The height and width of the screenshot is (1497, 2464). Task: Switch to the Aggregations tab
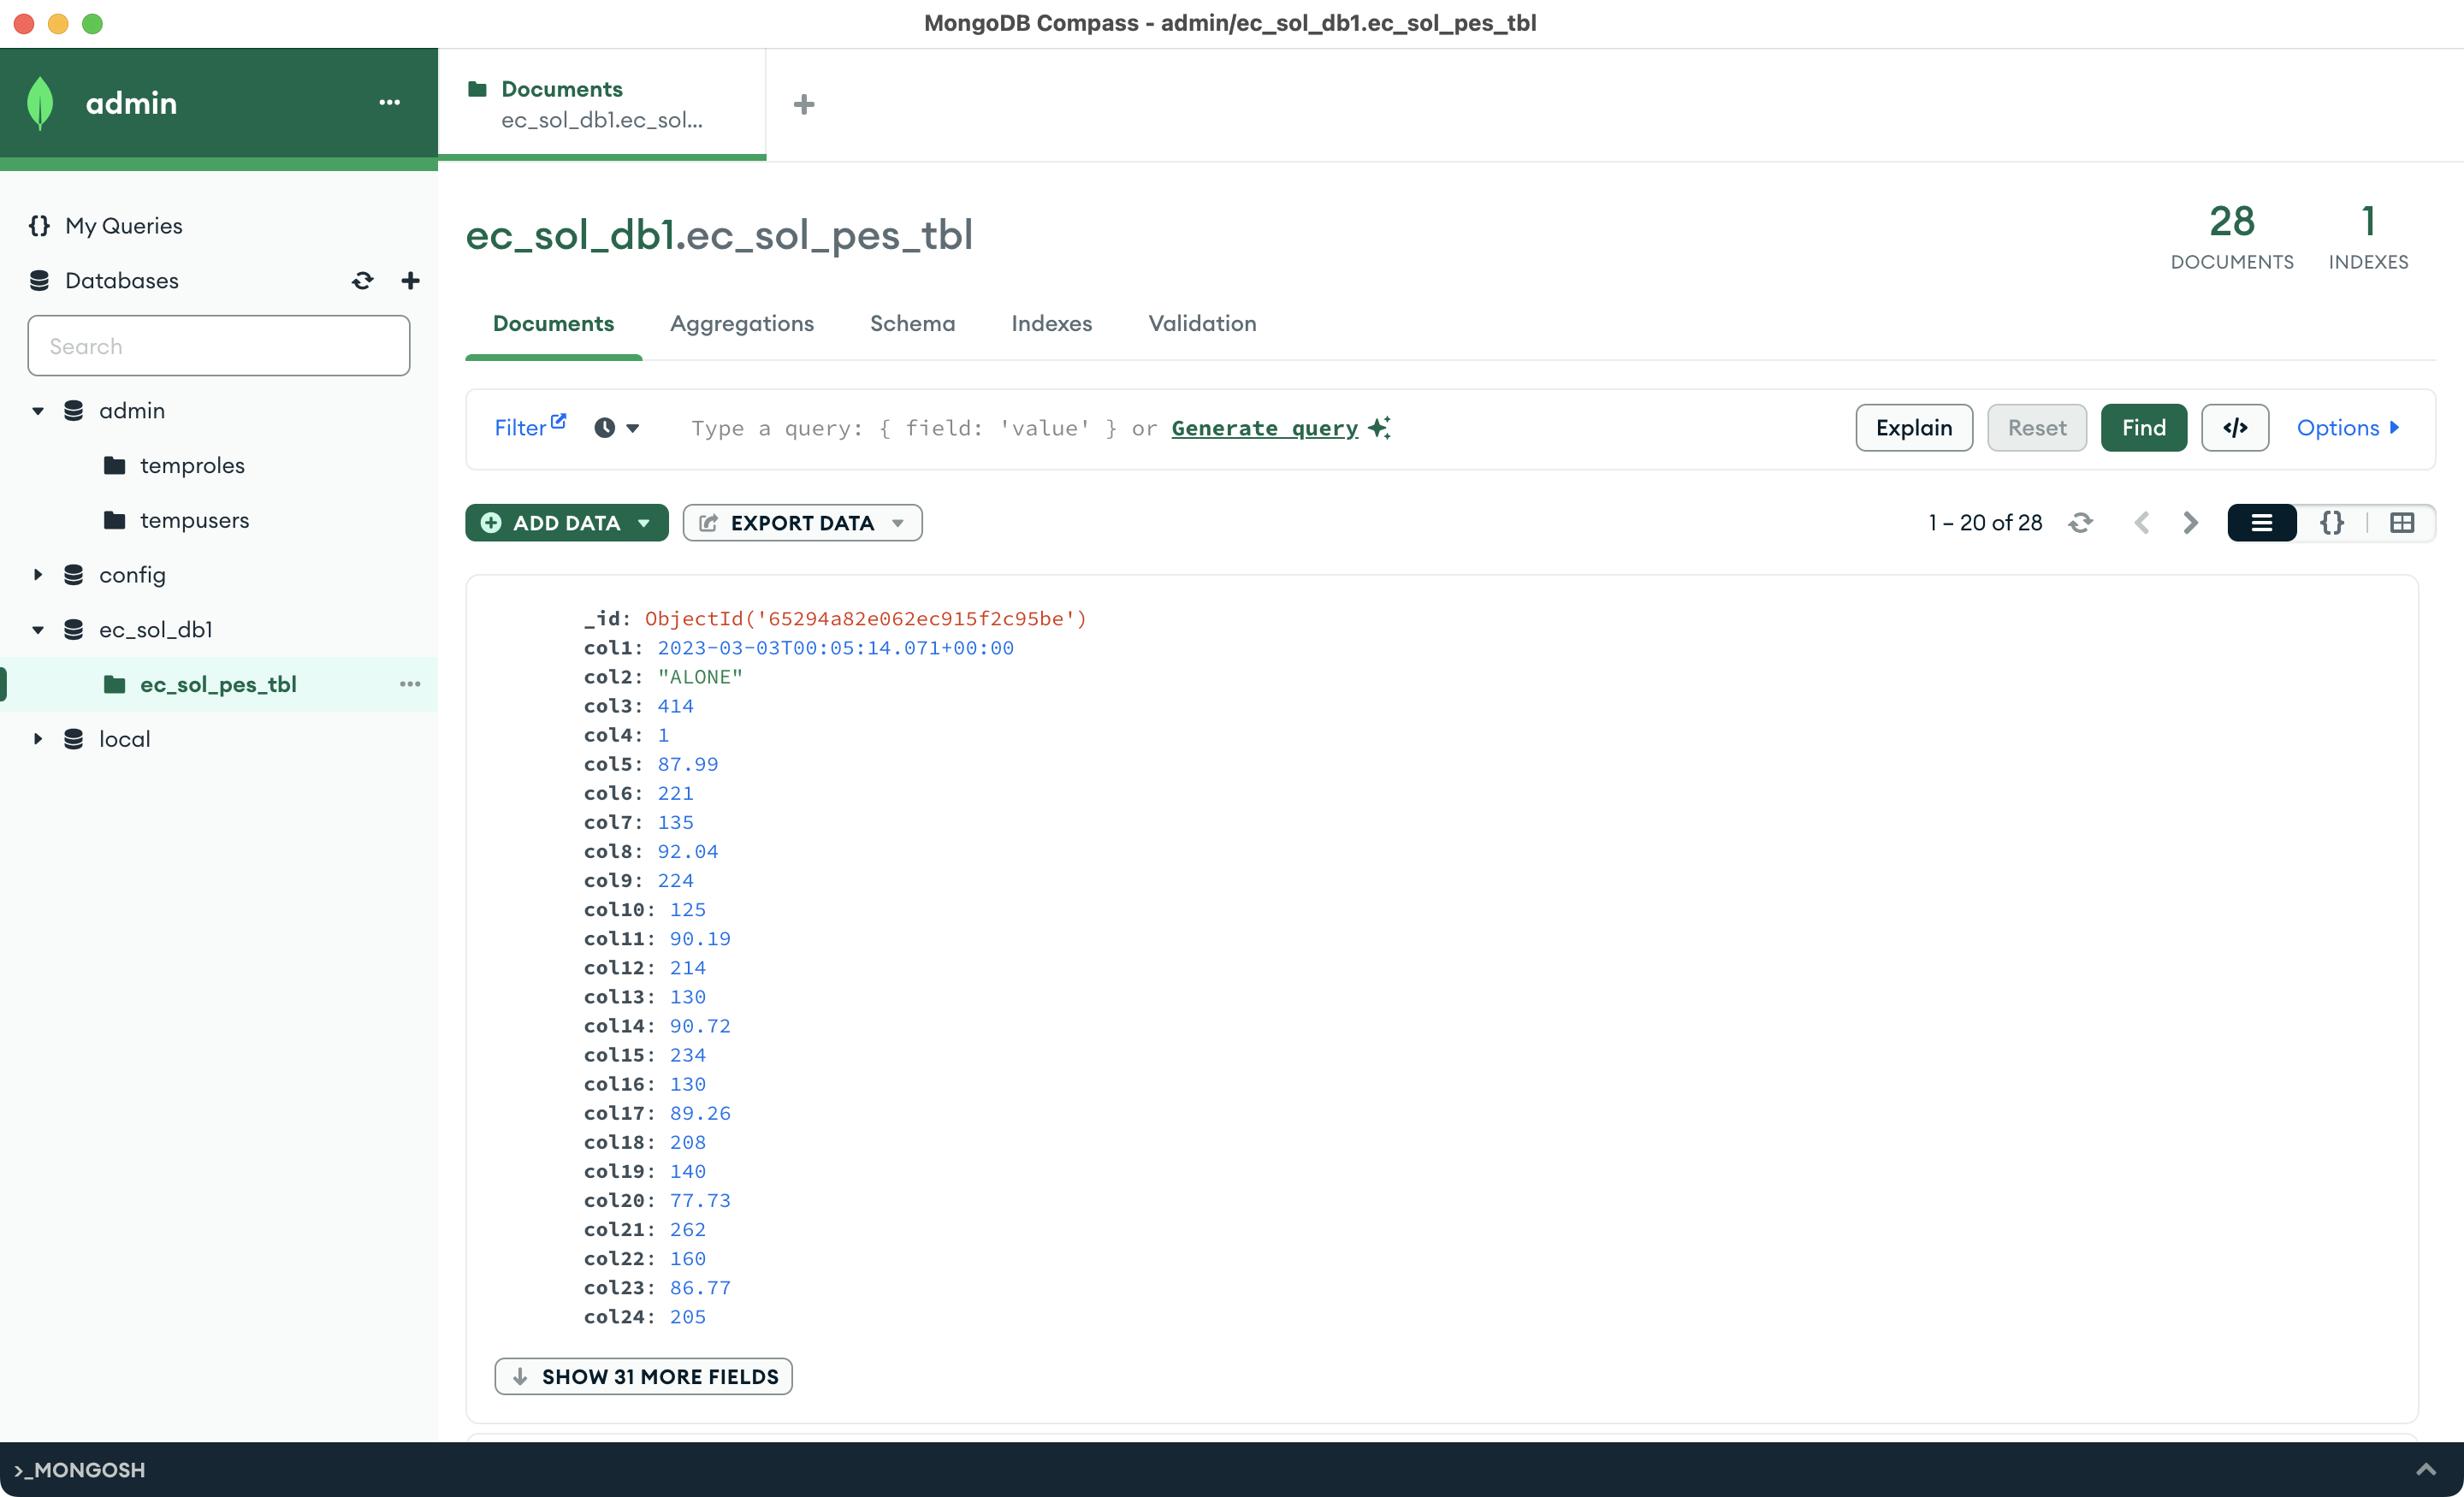click(x=742, y=323)
